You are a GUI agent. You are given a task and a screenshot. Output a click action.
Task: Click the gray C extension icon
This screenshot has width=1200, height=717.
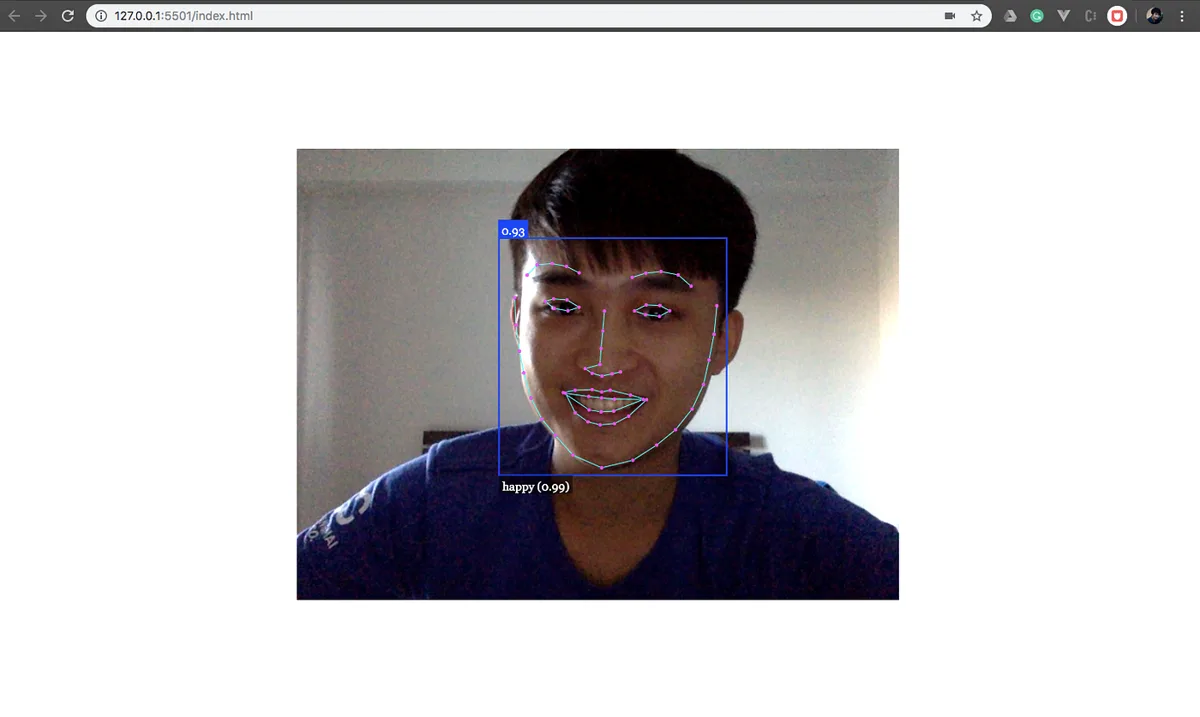tap(1090, 16)
